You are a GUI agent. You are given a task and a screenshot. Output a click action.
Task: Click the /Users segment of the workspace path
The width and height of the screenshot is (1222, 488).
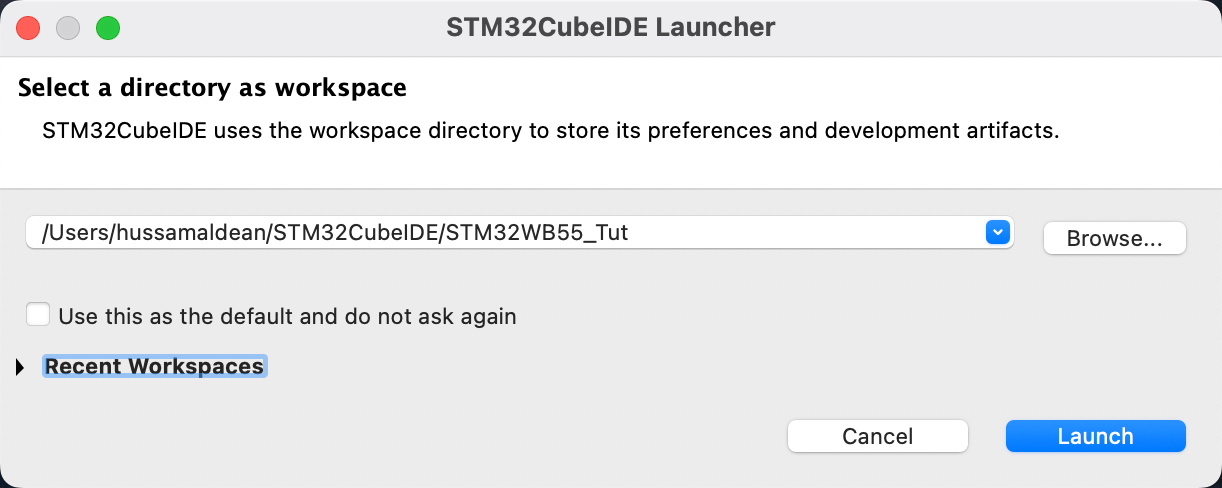69,233
